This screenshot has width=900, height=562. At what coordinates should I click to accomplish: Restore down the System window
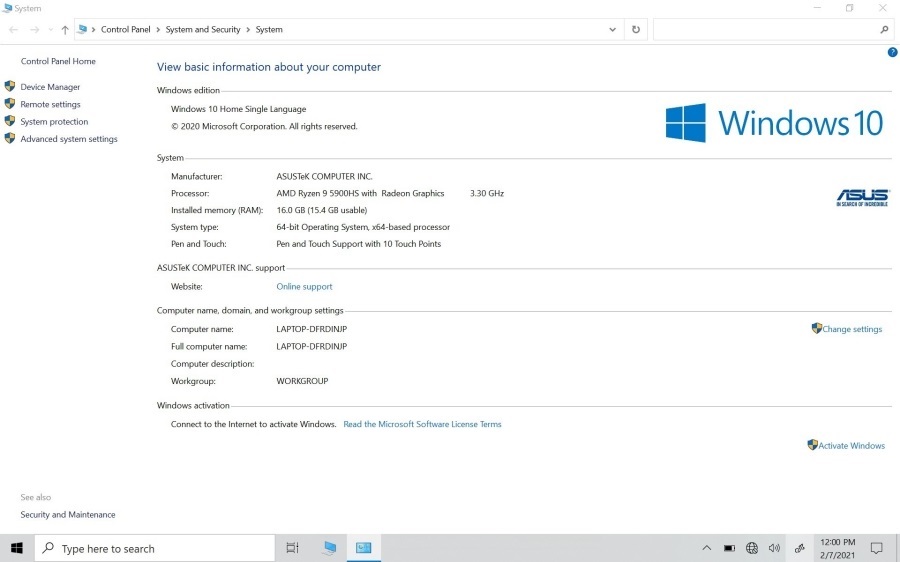click(x=849, y=8)
